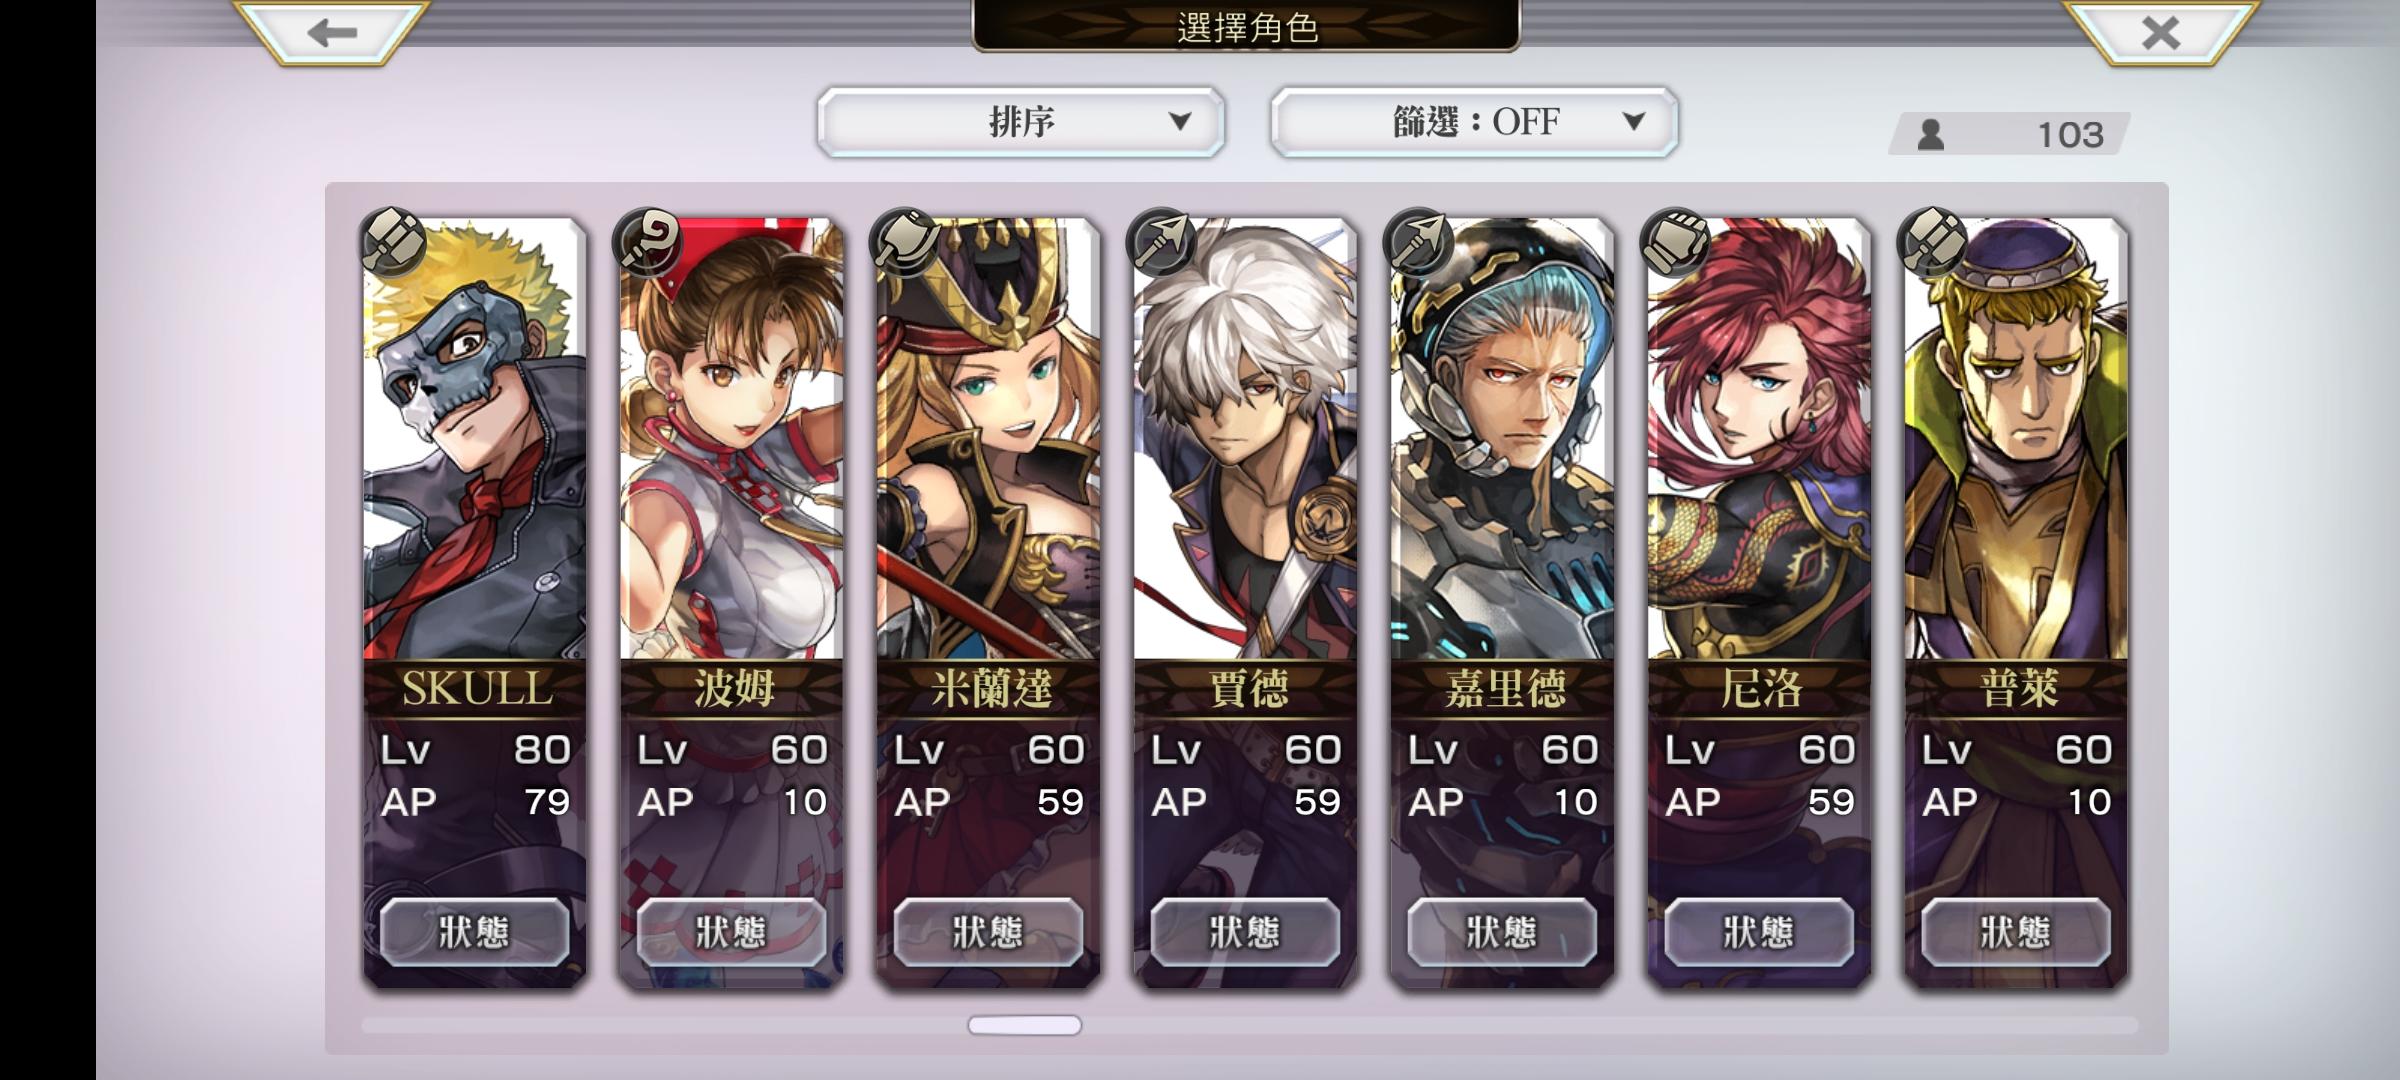Click the horizontal scrollbar thumb
Image resolution: width=2400 pixels, height=1080 pixels.
click(x=1024, y=1025)
